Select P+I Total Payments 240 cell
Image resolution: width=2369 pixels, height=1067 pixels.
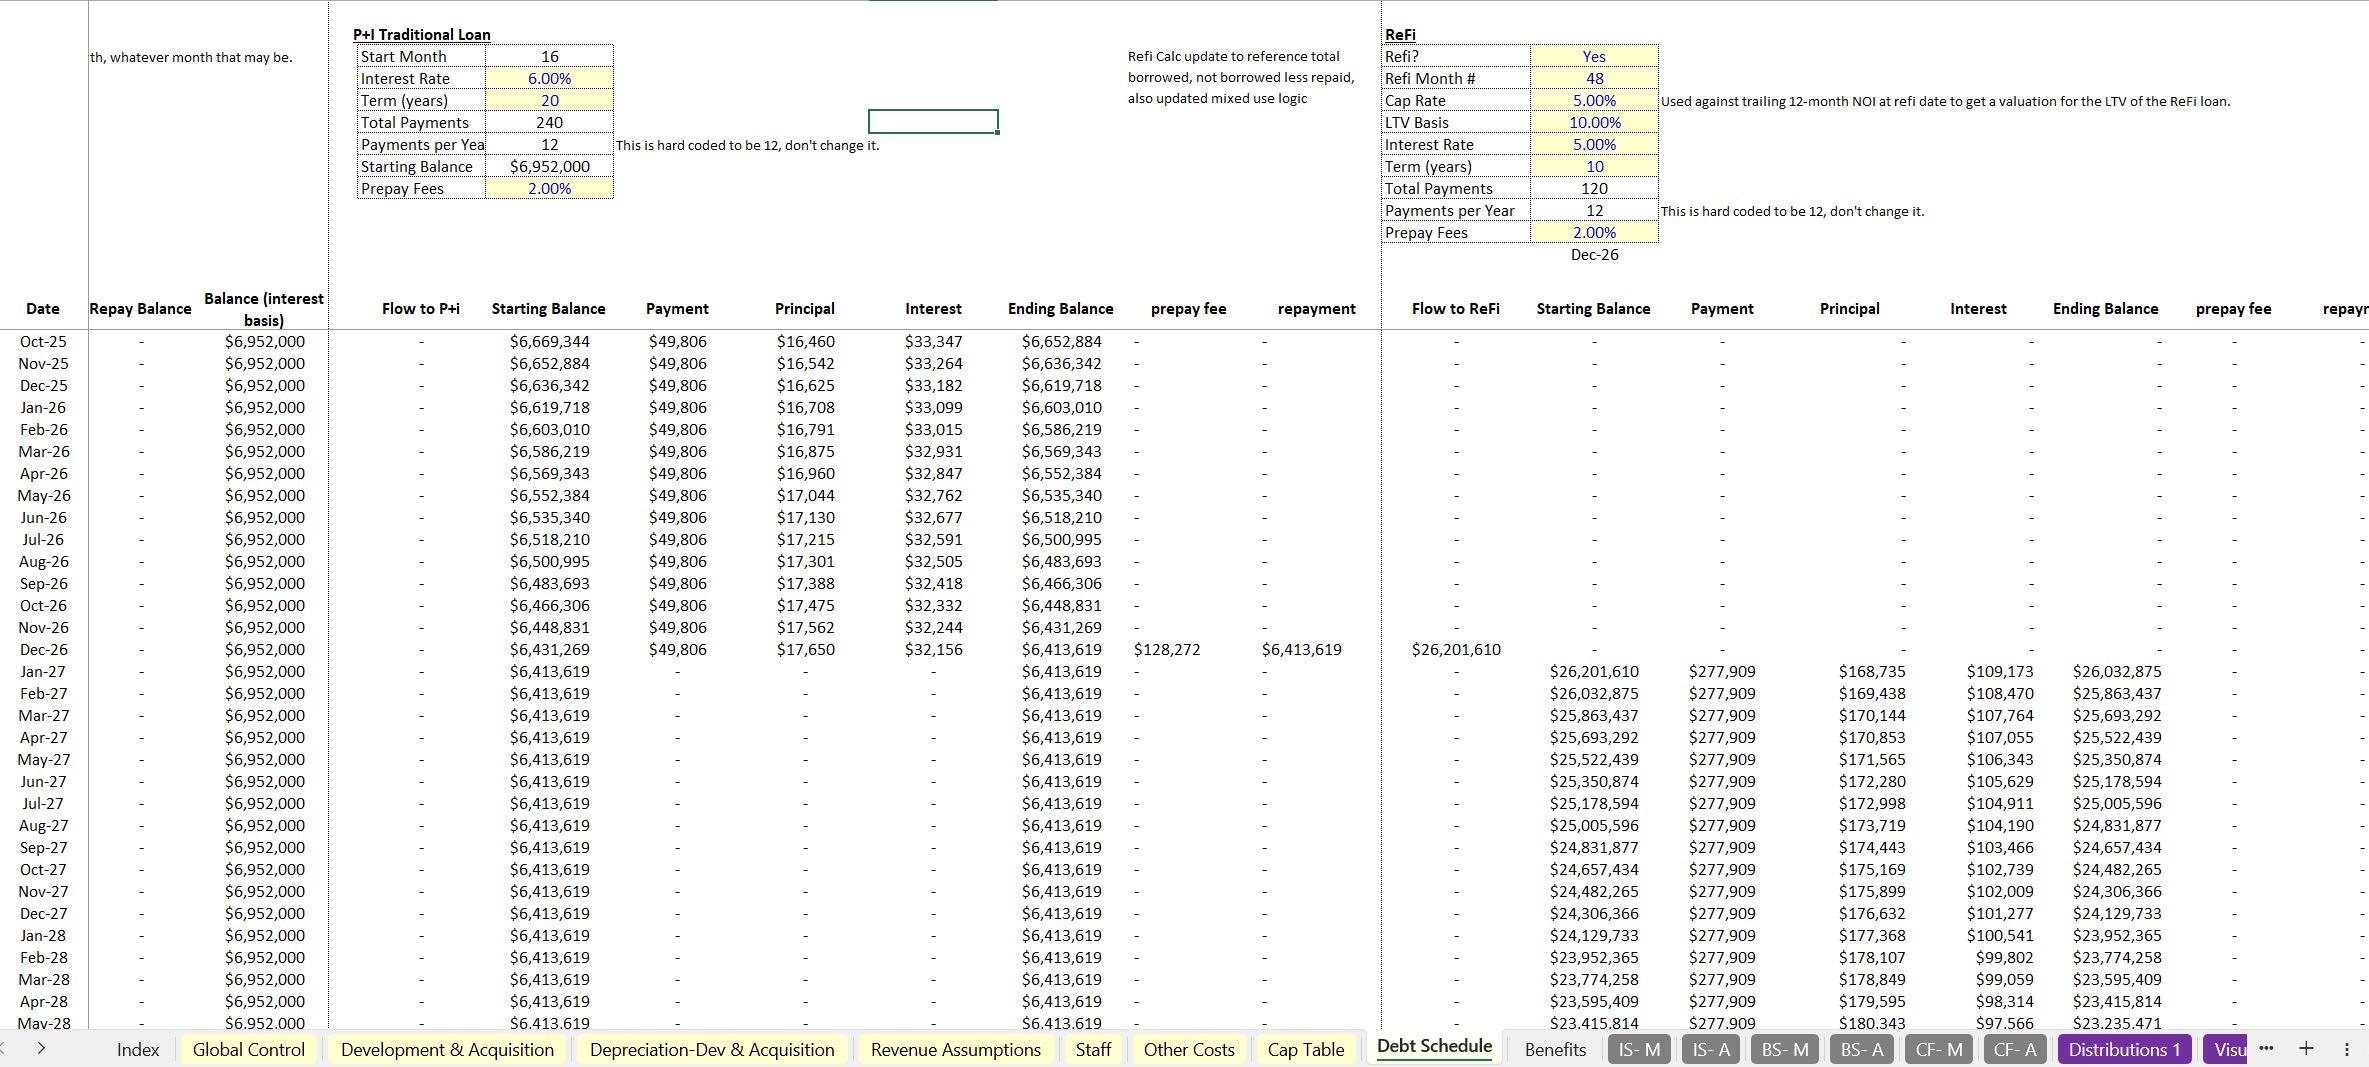point(549,122)
